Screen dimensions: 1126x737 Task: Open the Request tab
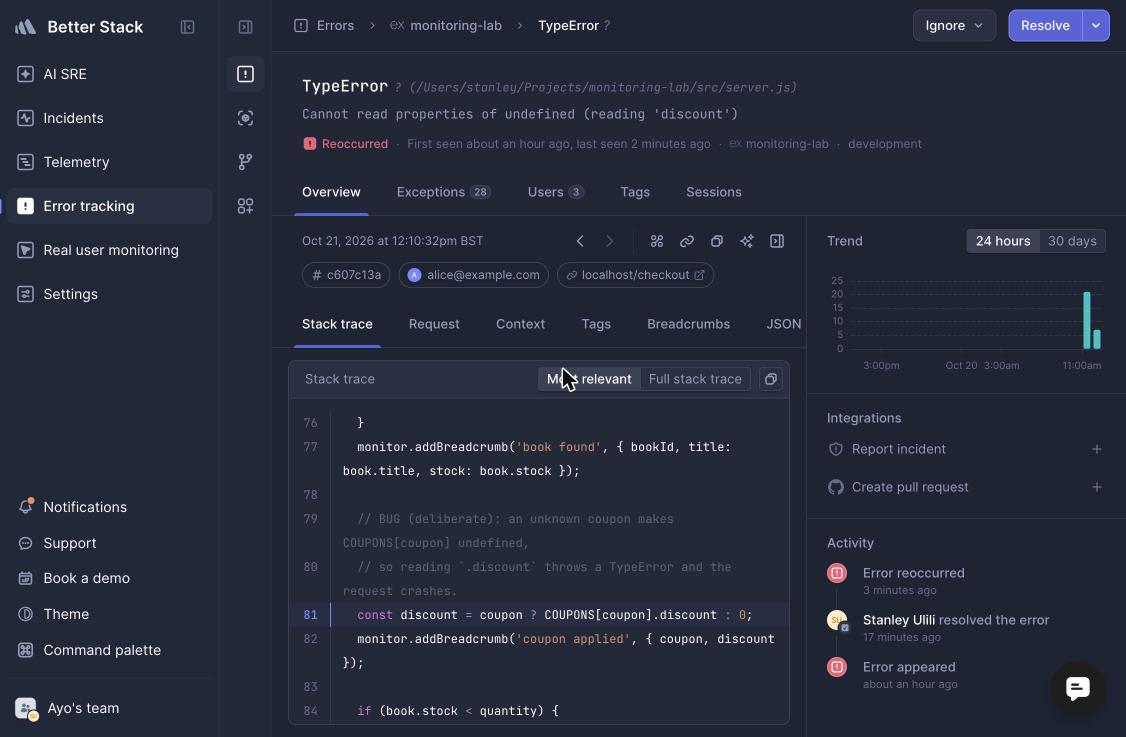pyautogui.click(x=434, y=325)
